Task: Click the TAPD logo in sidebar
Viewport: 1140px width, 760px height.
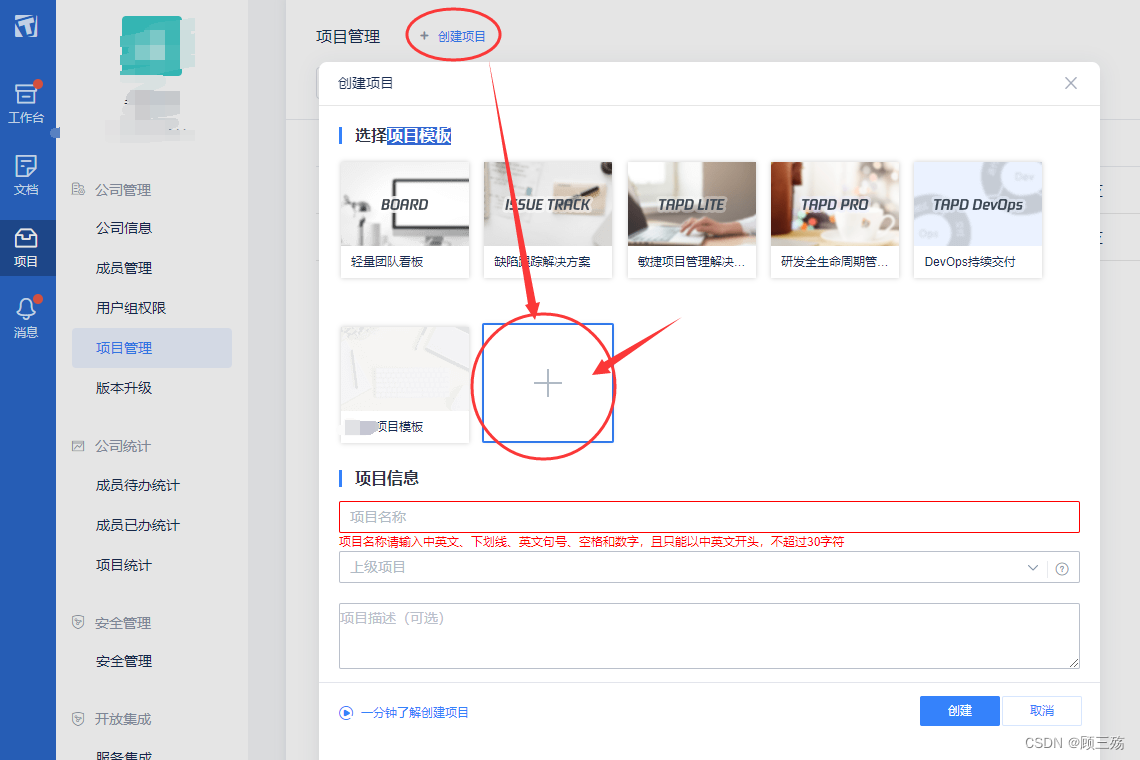Action: coord(26,25)
